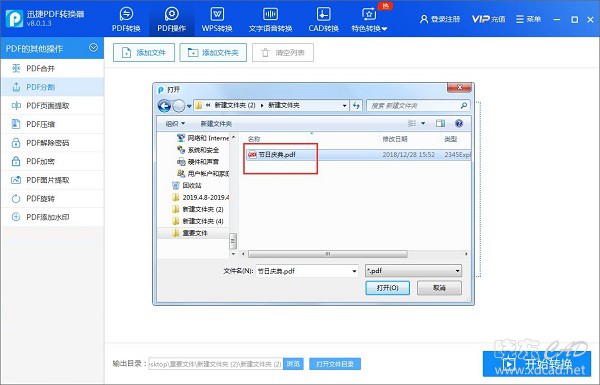Select the PDF操作 top tab
The image size is (600, 385).
[x=171, y=19]
